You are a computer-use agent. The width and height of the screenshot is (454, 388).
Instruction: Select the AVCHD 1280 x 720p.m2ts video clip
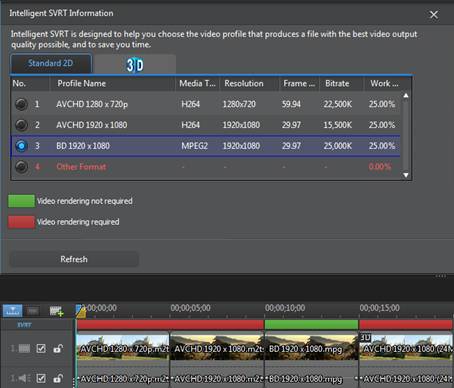click(123, 347)
